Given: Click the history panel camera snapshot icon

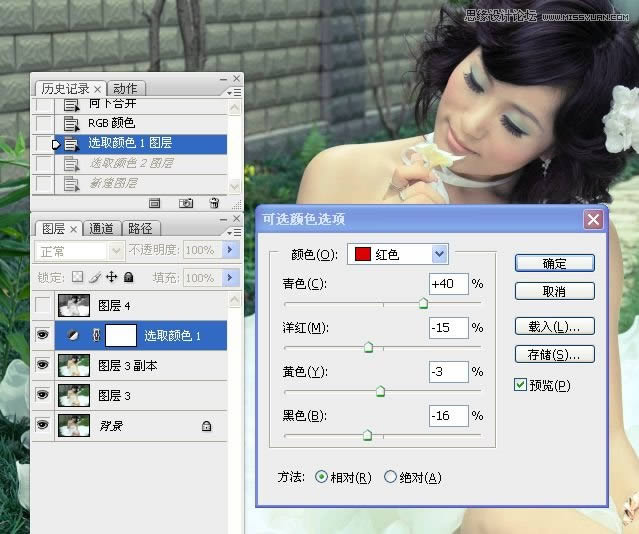Looking at the screenshot, I should coord(185,203).
